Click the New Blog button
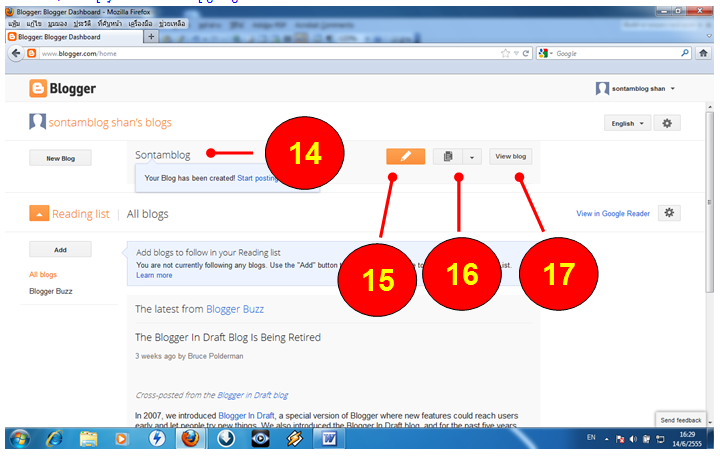Viewport: 720px width, 456px height. click(60, 158)
